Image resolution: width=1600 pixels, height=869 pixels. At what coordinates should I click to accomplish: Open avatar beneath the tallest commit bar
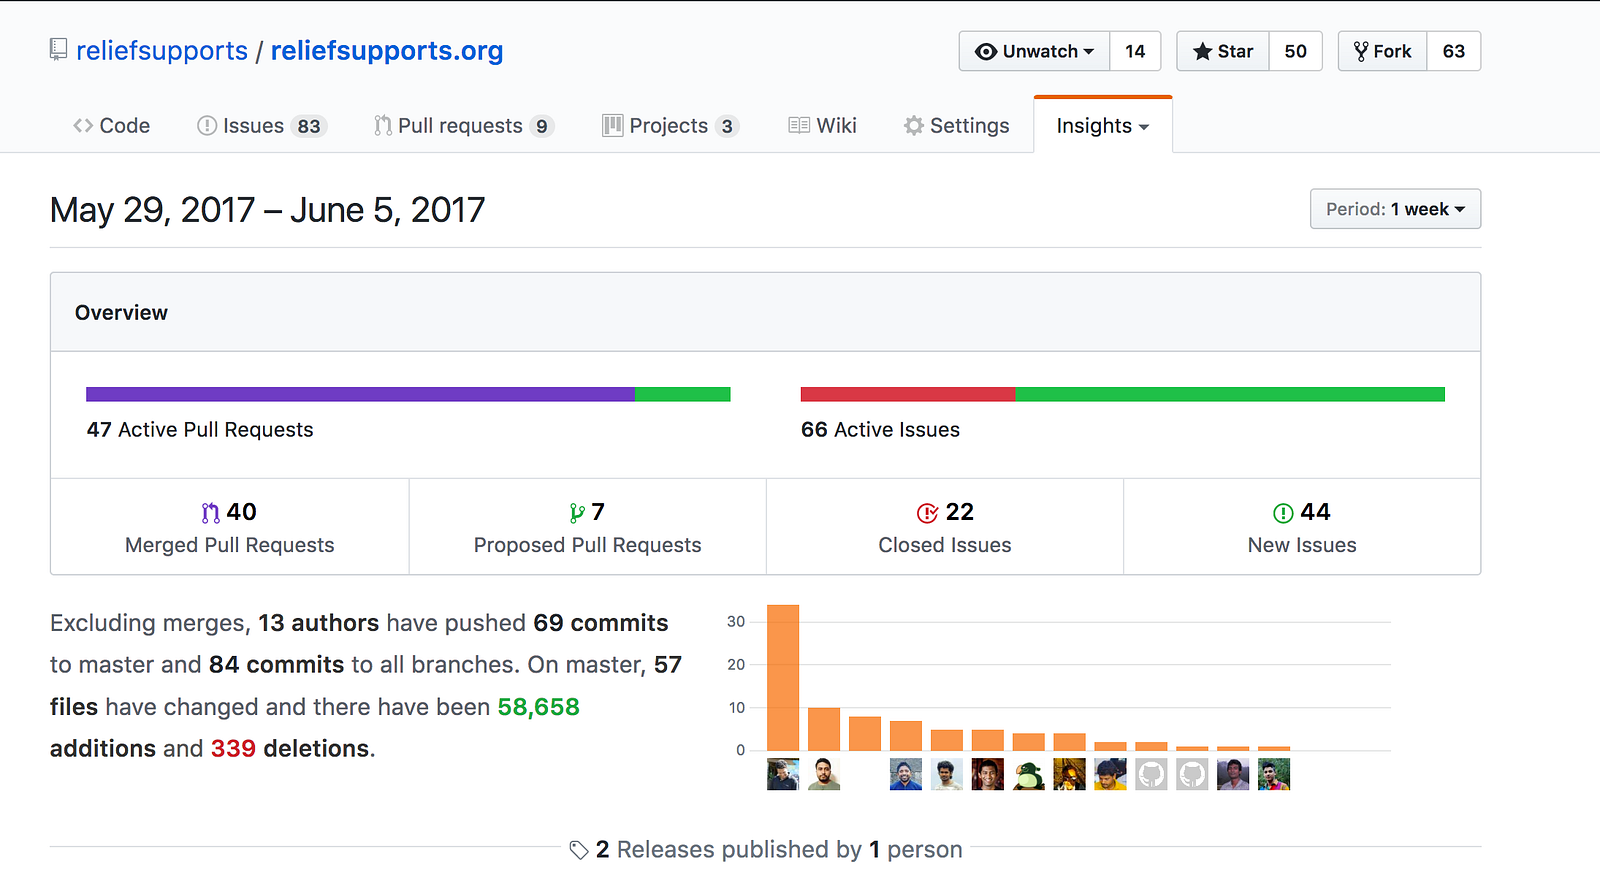coord(783,774)
